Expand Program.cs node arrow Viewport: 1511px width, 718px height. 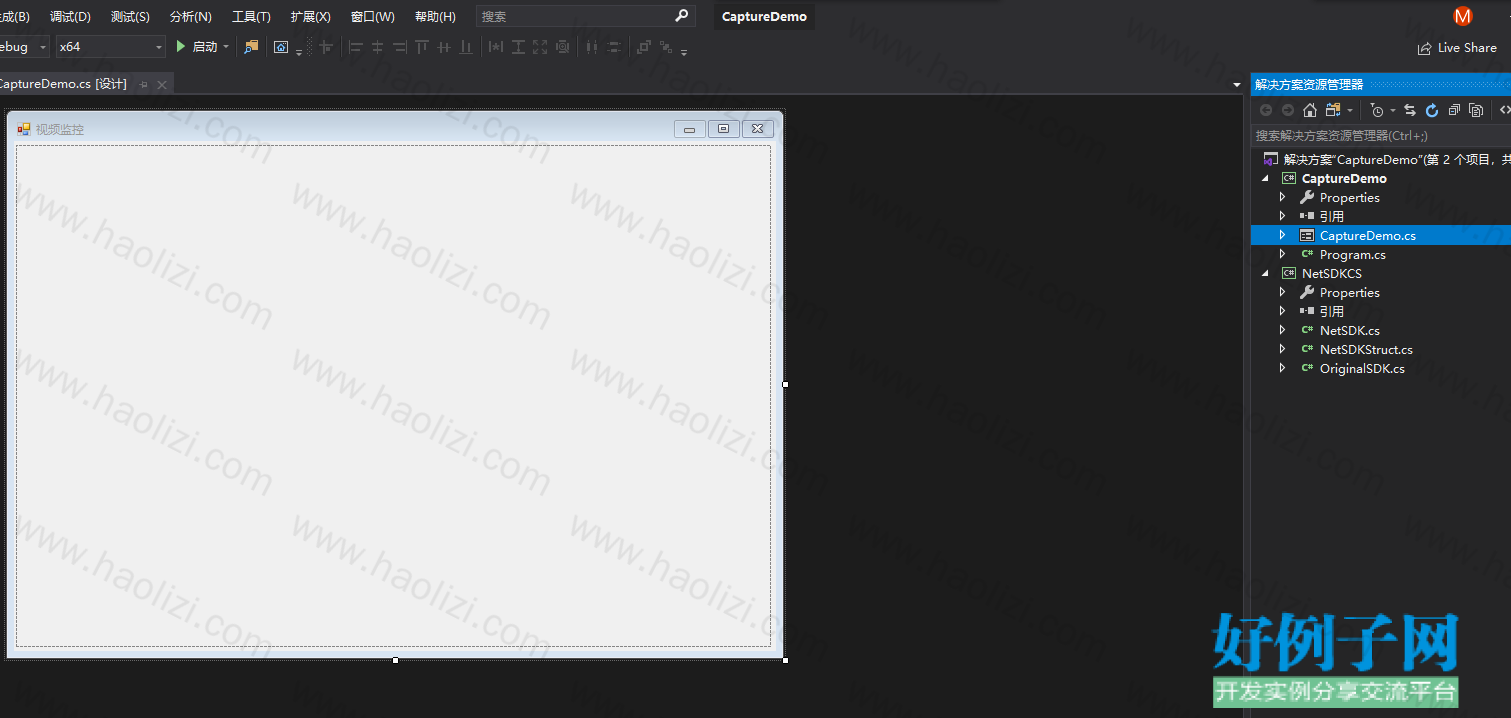coord(1283,254)
